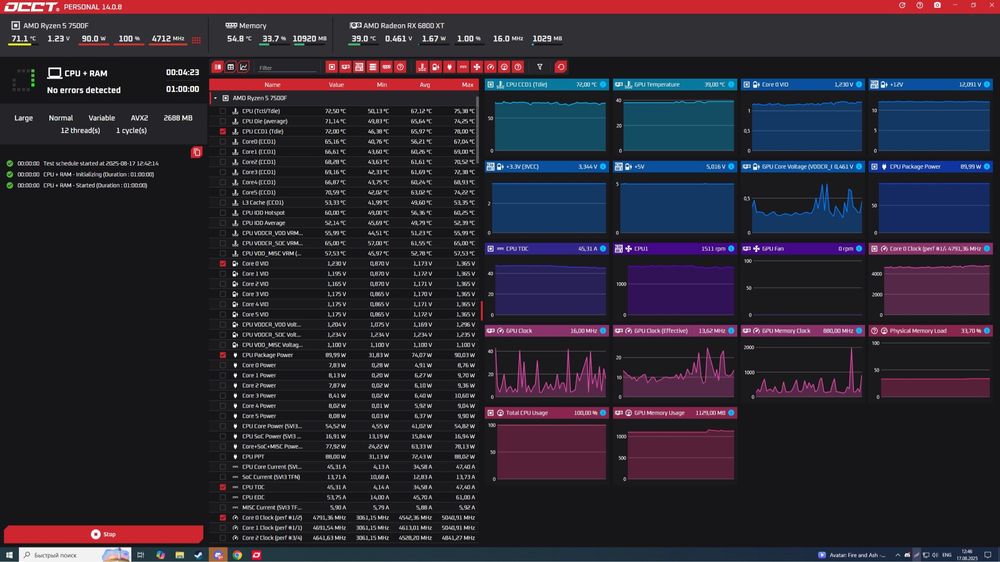This screenshot has height=562, width=1000.
Task: Filter sensors by GPU hardware icon
Action: (345, 67)
